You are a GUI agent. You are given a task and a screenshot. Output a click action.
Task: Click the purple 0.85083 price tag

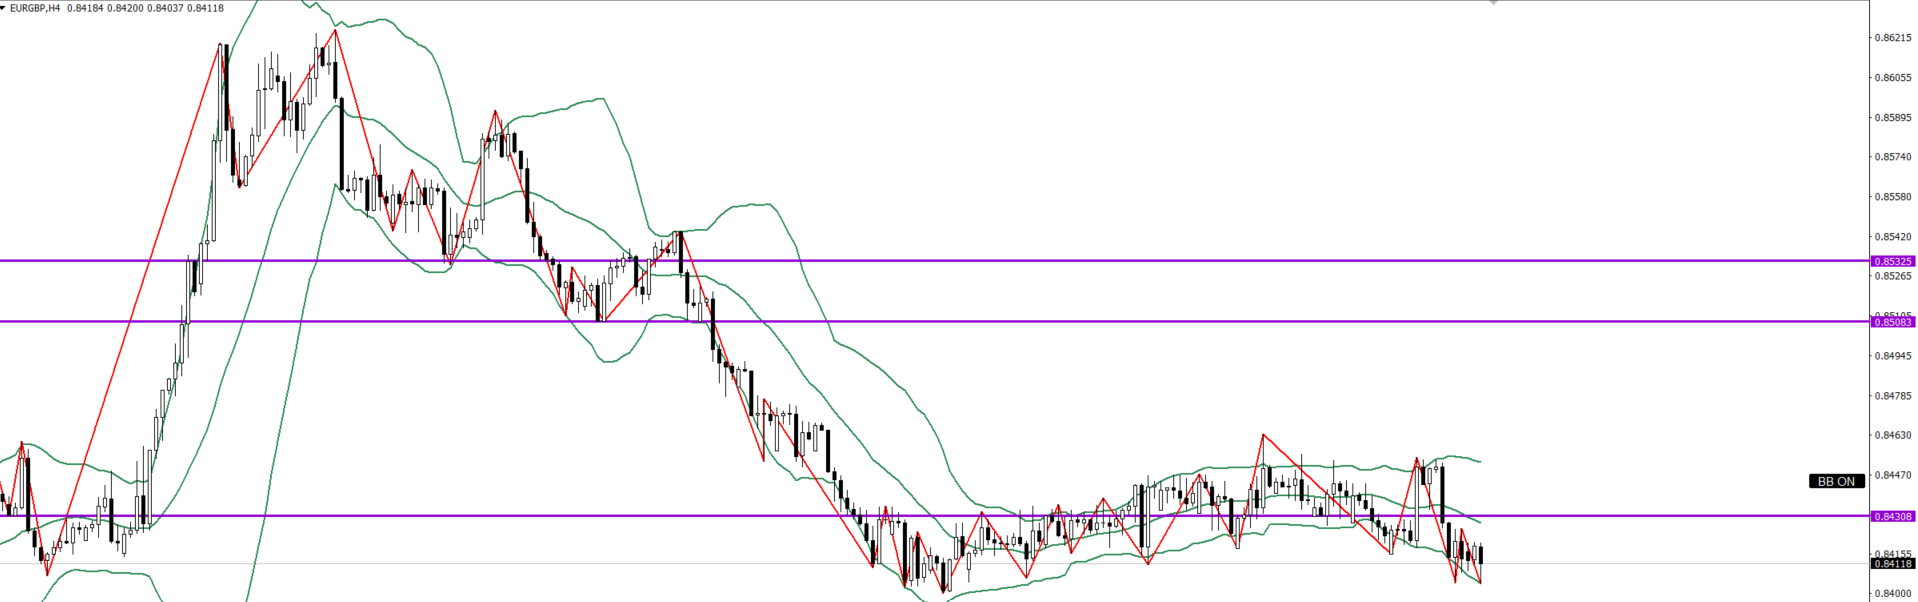(1892, 322)
